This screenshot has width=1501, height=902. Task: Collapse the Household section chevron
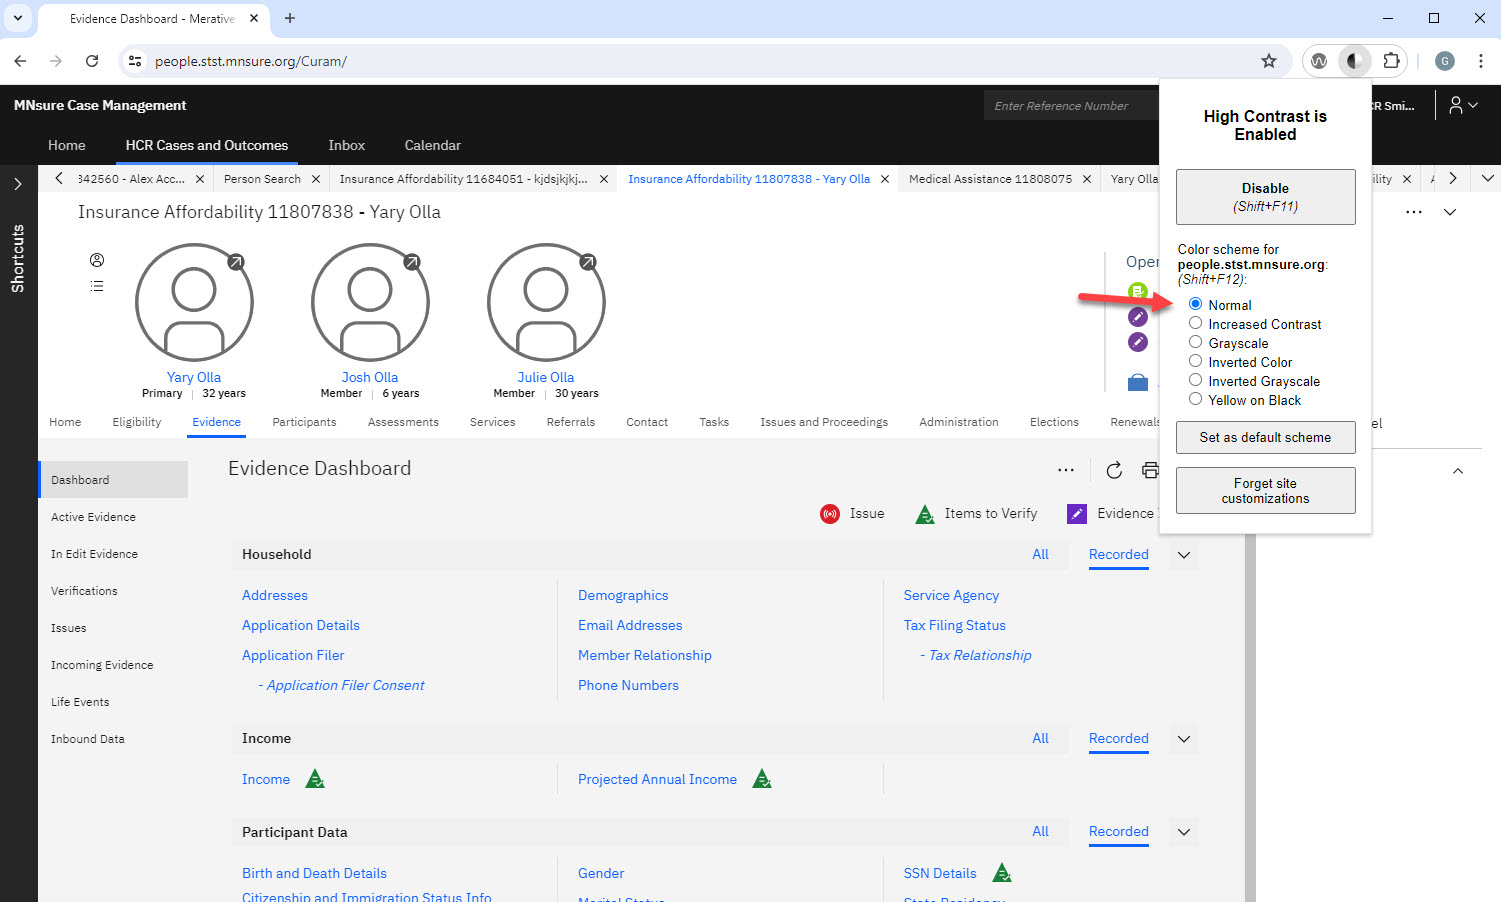click(1184, 555)
